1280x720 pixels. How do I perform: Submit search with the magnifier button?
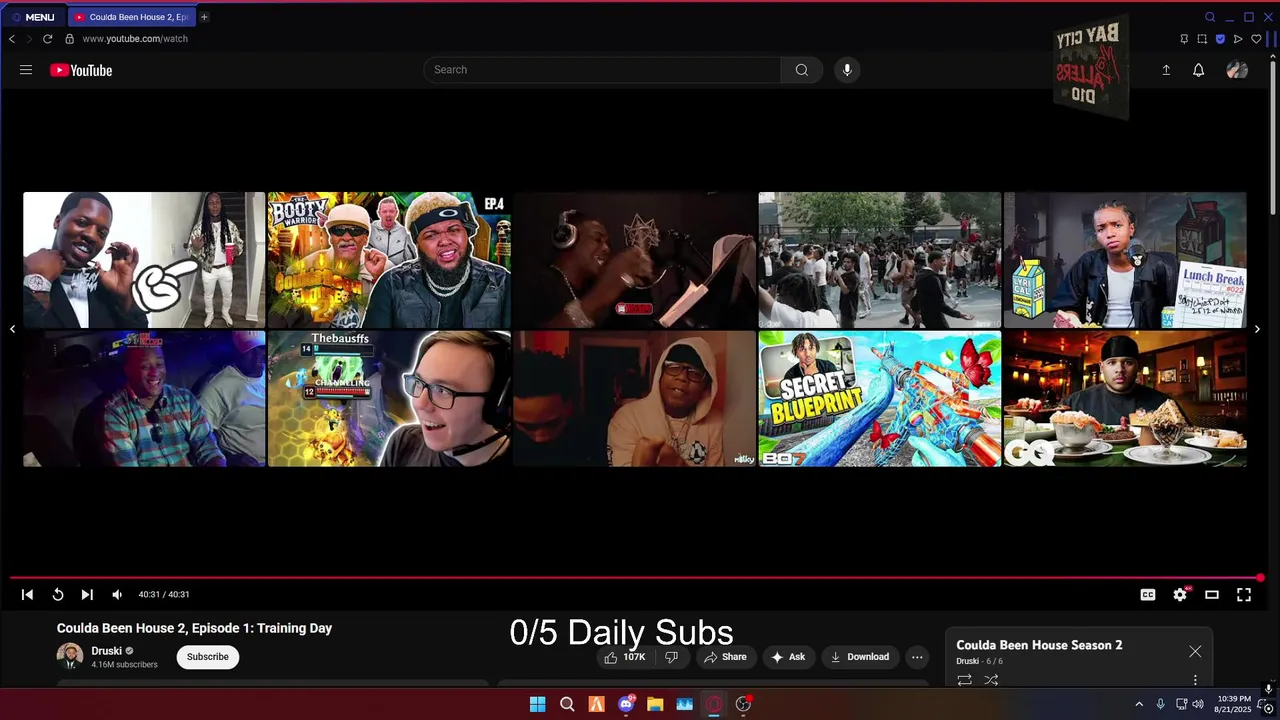coord(802,70)
